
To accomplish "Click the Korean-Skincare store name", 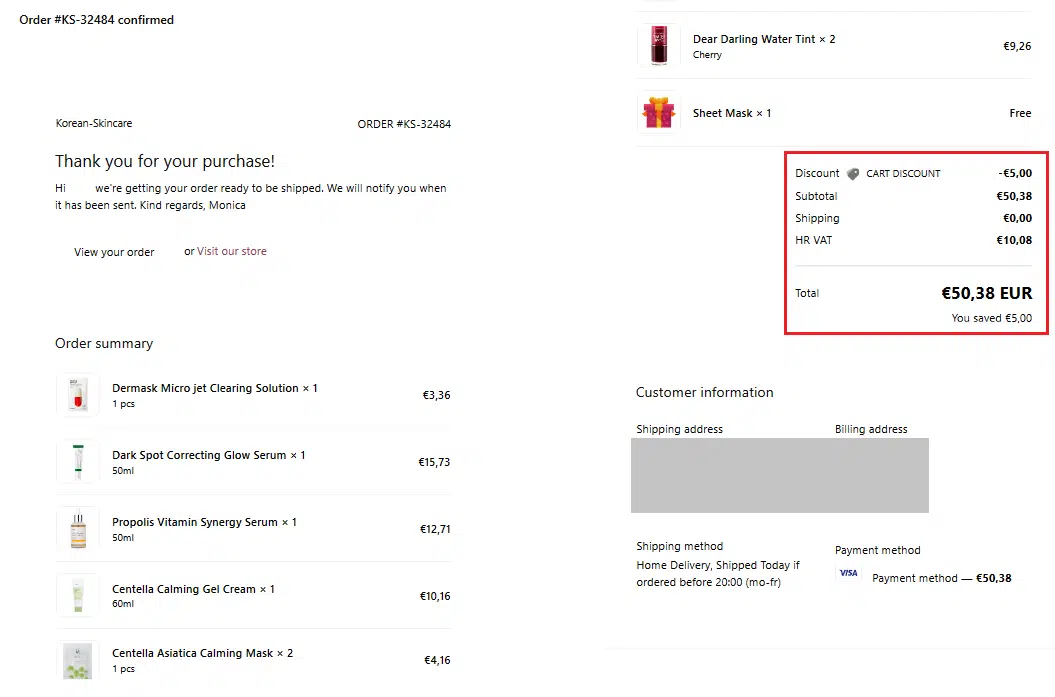I will 94,124.
